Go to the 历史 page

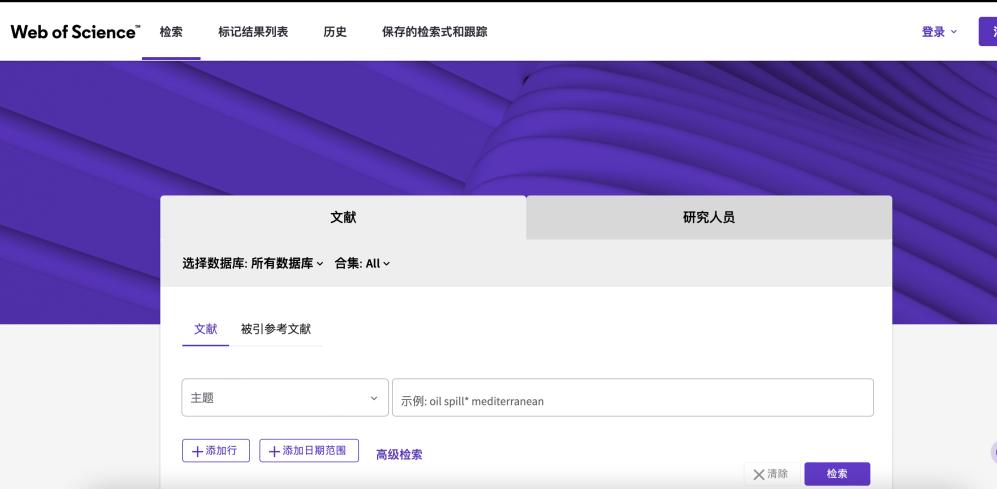(x=335, y=32)
